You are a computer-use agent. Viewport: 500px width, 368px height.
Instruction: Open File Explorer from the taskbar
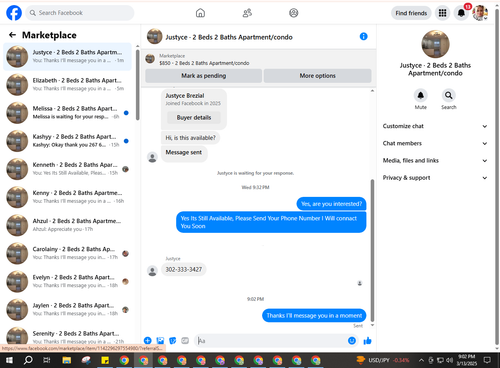67,360
